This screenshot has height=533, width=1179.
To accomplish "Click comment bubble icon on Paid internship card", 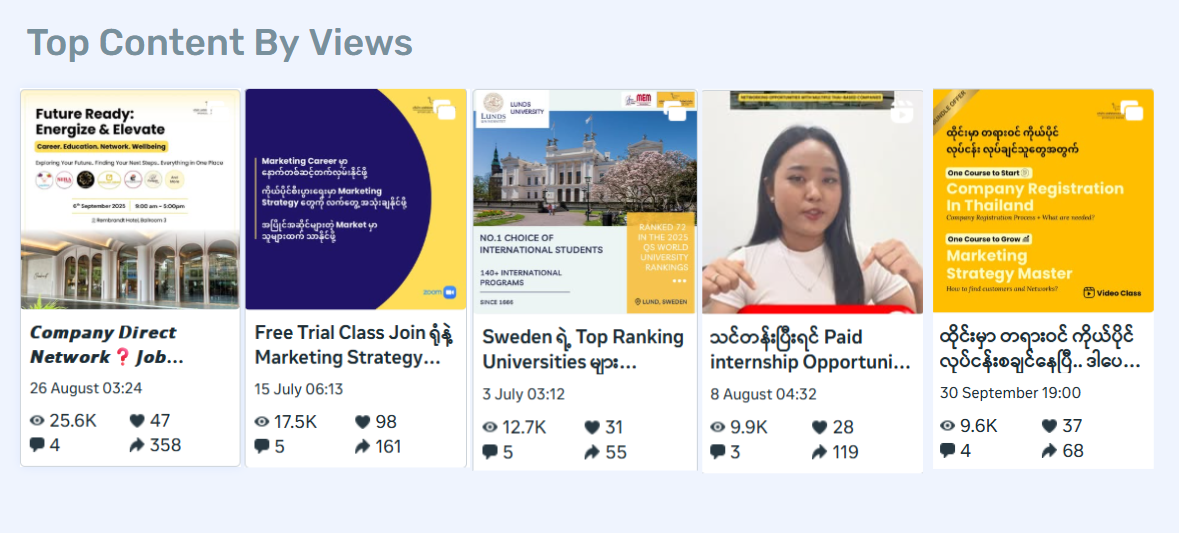I will click(718, 452).
